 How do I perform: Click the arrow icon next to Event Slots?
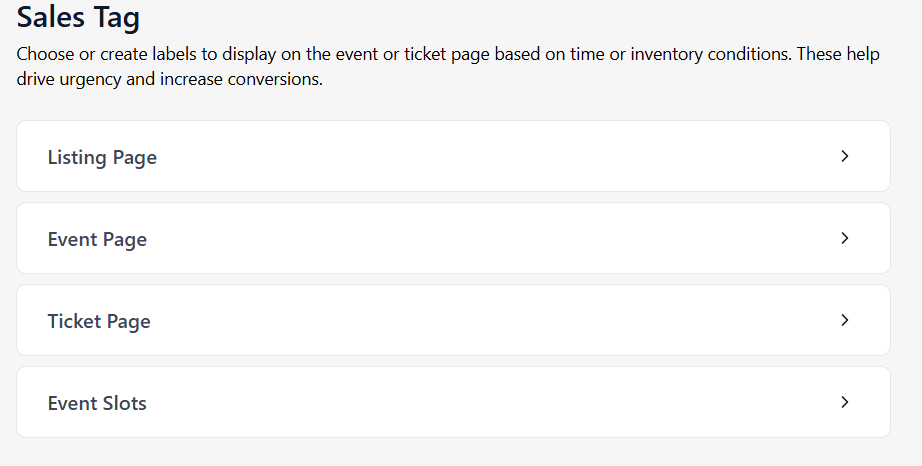(x=845, y=403)
